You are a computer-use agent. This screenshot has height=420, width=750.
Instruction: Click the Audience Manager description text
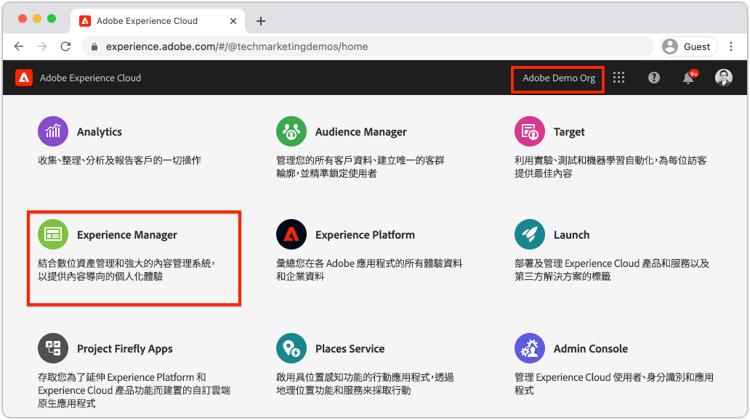(x=361, y=166)
